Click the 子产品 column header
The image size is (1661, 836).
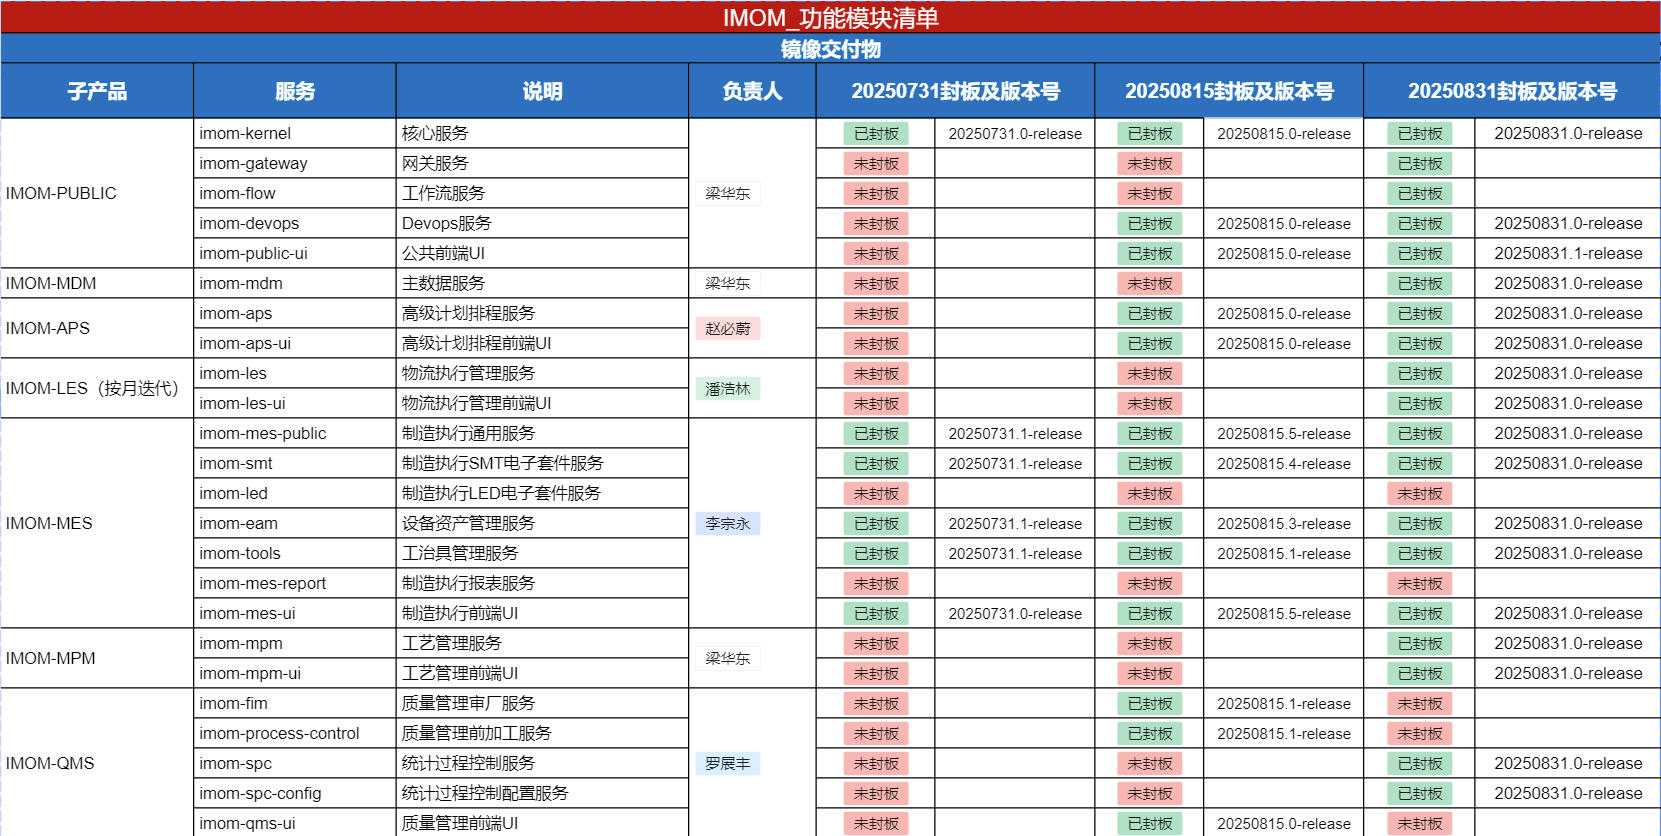tap(97, 91)
